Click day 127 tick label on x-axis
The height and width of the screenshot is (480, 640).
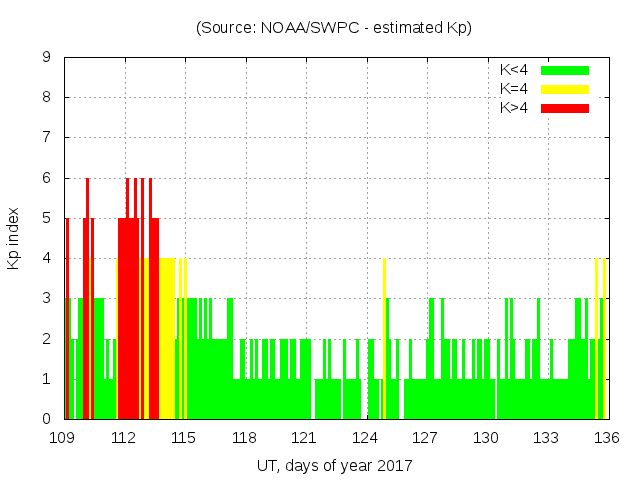point(426,438)
